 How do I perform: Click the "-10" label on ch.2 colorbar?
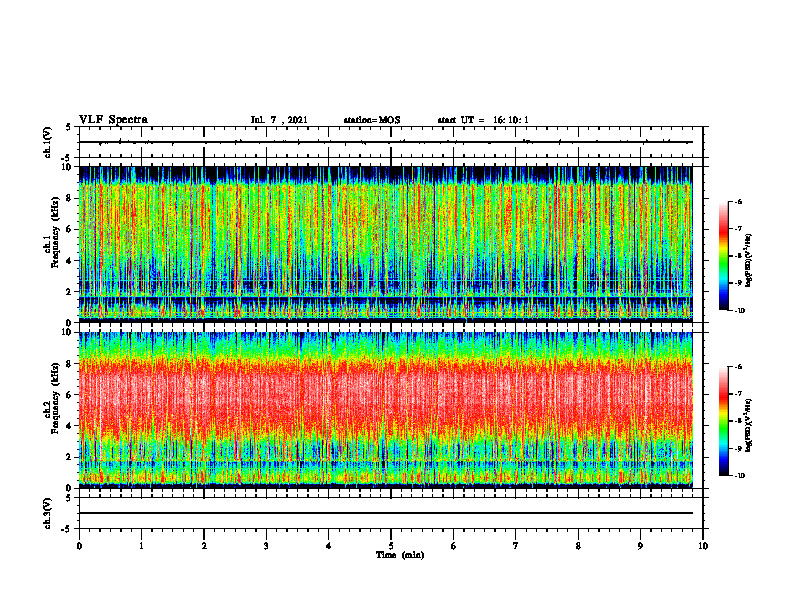click(739, 476)
